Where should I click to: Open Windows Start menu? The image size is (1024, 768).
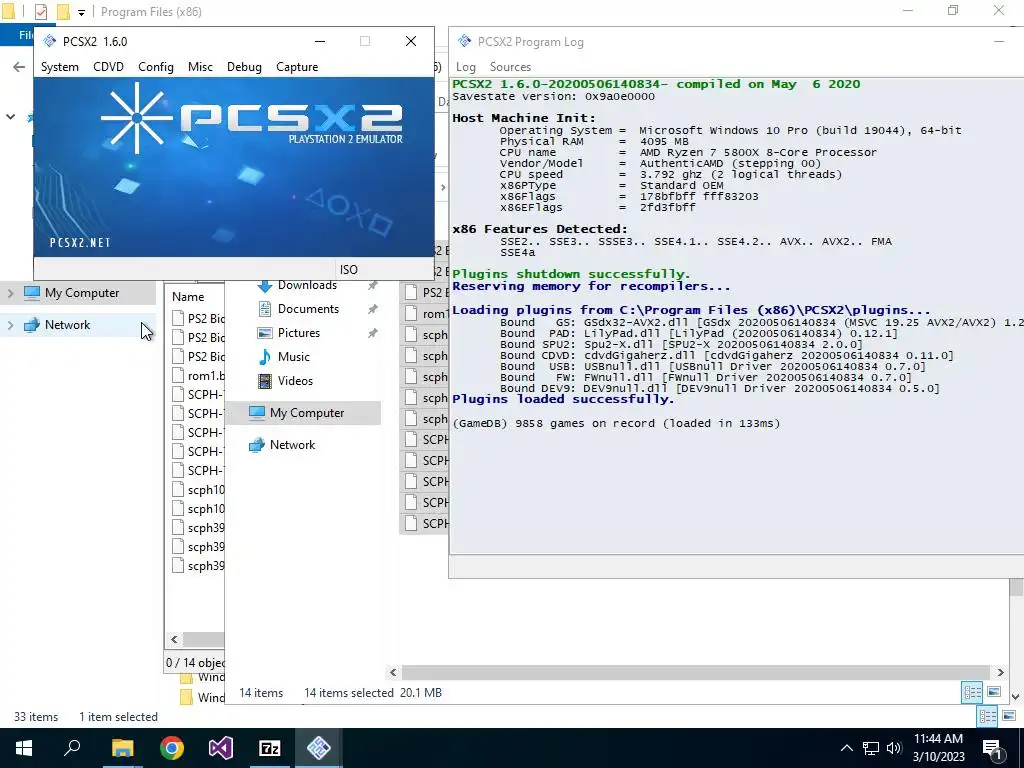point(24,748)
